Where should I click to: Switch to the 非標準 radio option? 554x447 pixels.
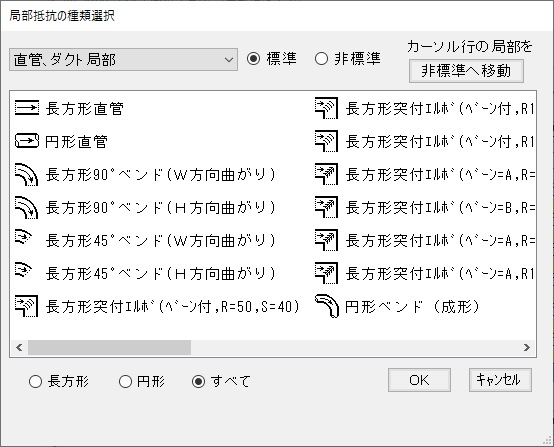(321, 59)
